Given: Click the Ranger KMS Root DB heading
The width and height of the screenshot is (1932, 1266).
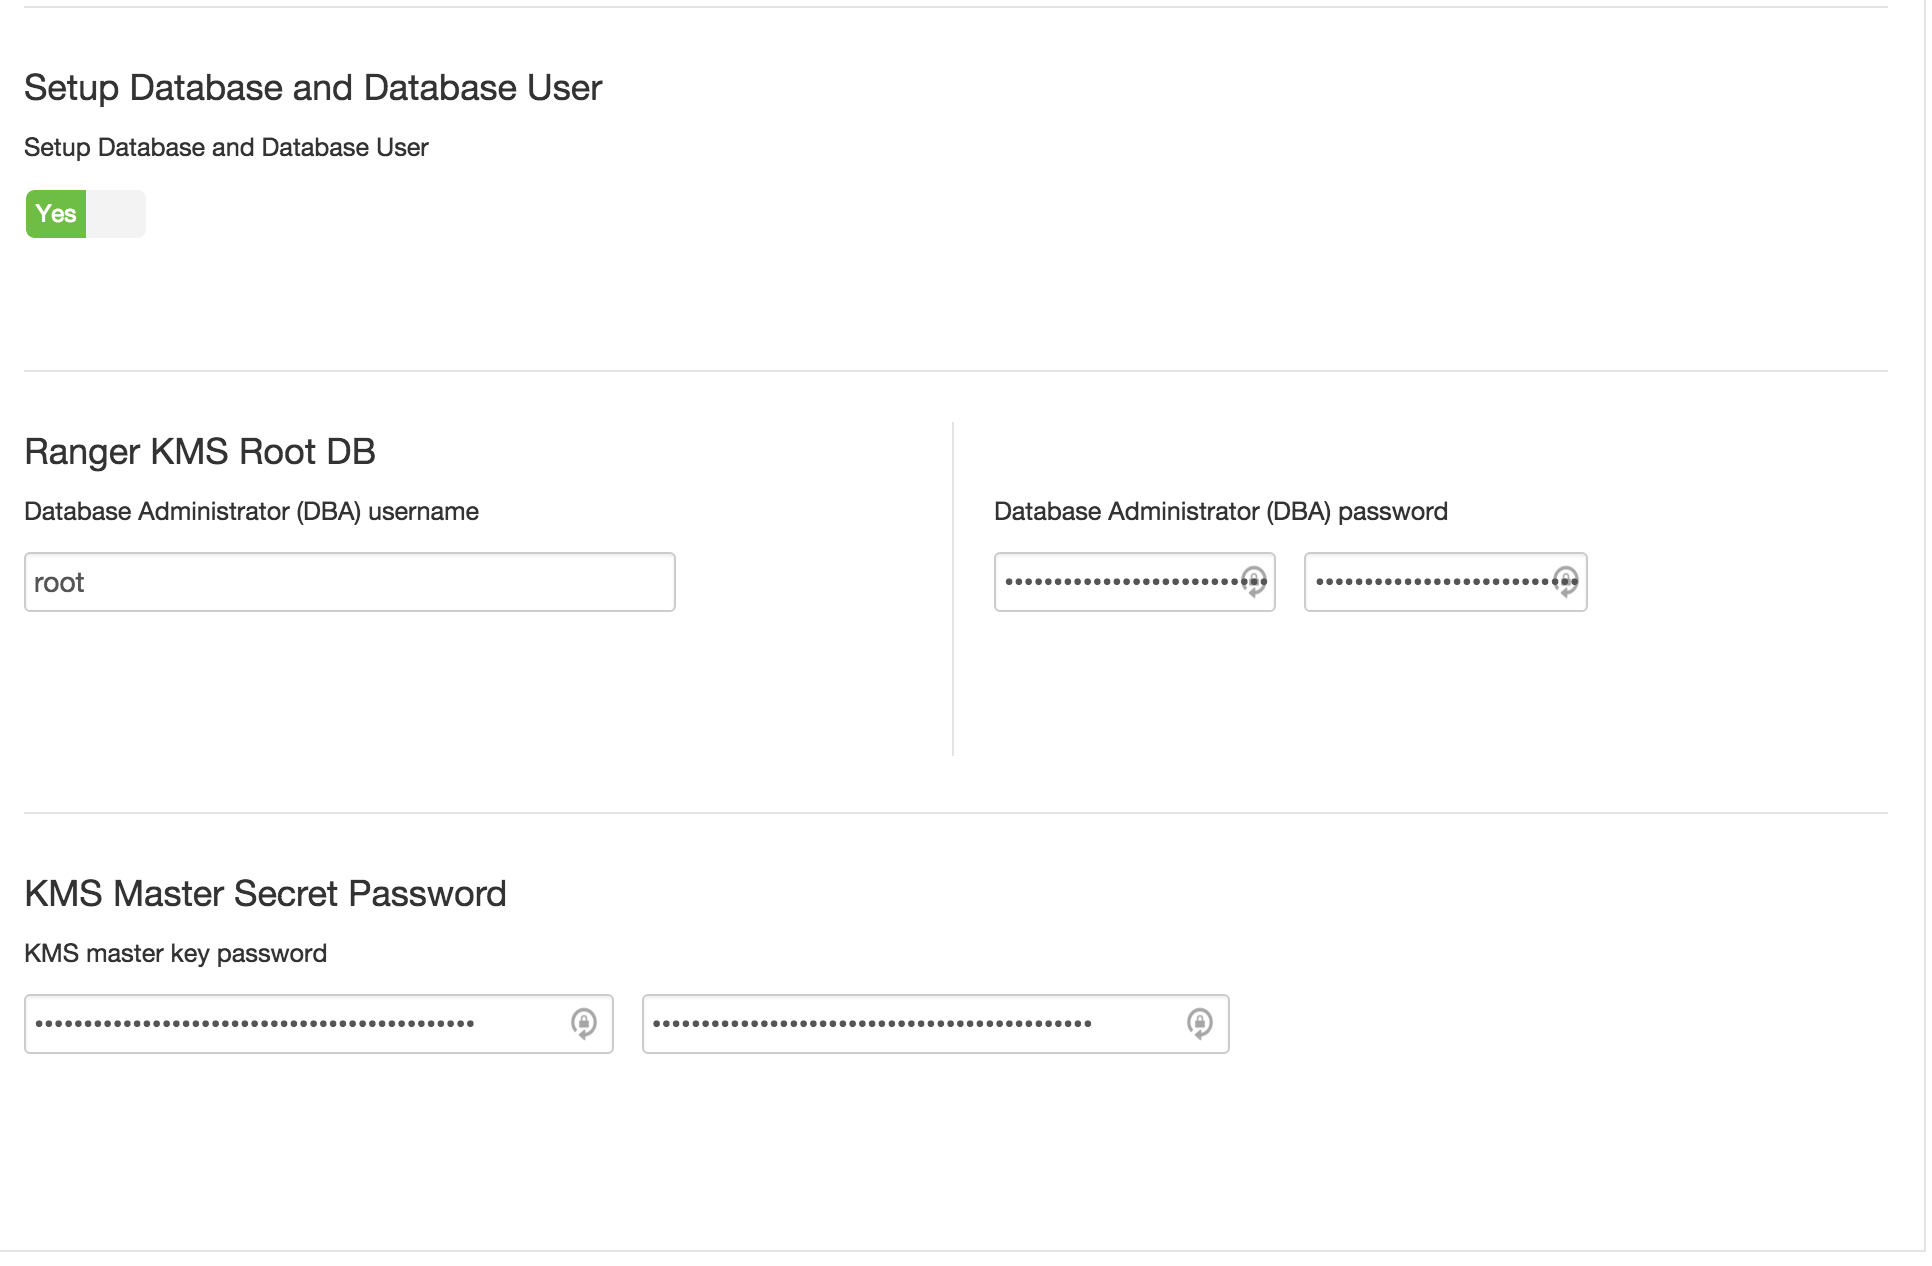Looking at the screenshot, I should click(200, 451).
